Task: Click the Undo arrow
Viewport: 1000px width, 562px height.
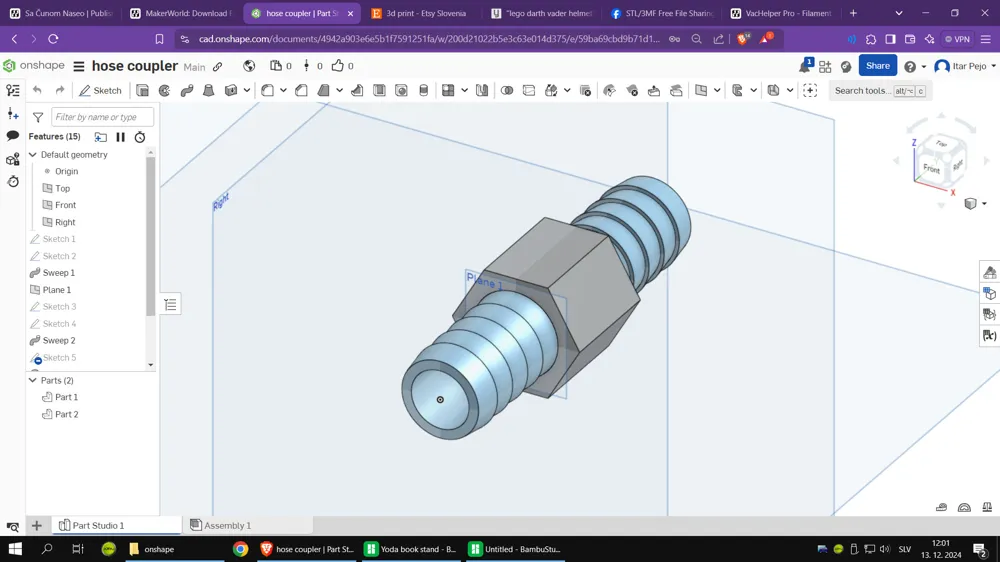Action: pyautogui.click(x=37, y=91)
